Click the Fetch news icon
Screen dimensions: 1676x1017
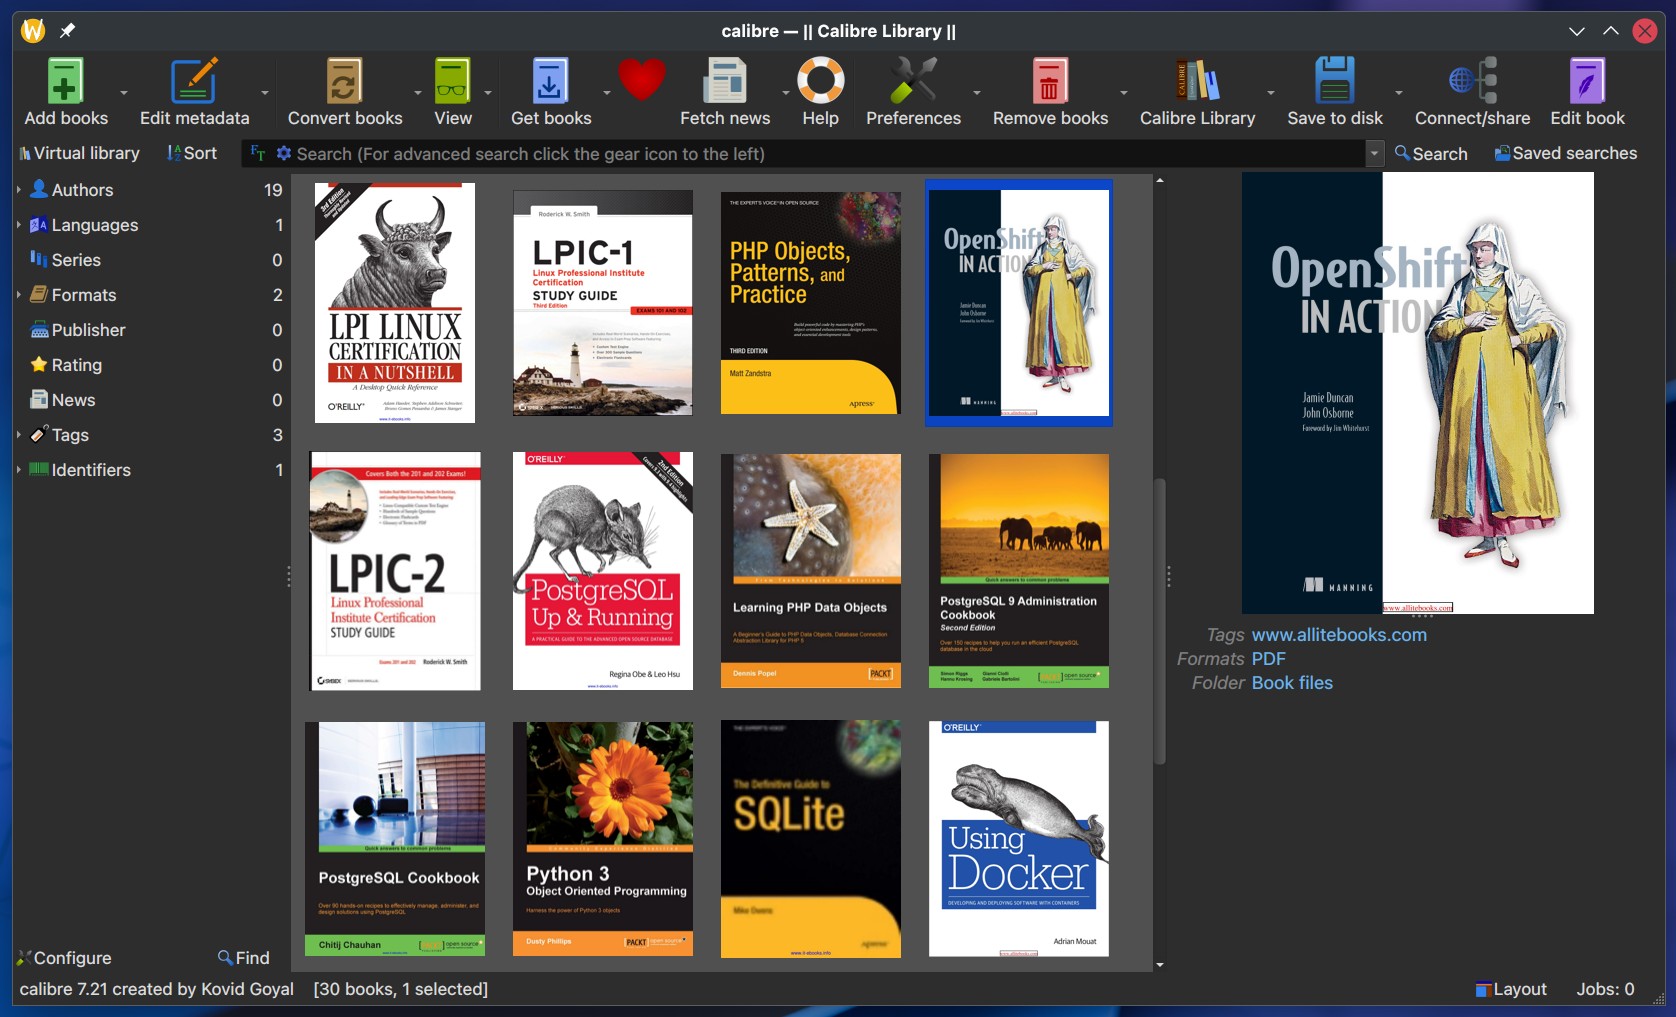click(x=725, y=82)
